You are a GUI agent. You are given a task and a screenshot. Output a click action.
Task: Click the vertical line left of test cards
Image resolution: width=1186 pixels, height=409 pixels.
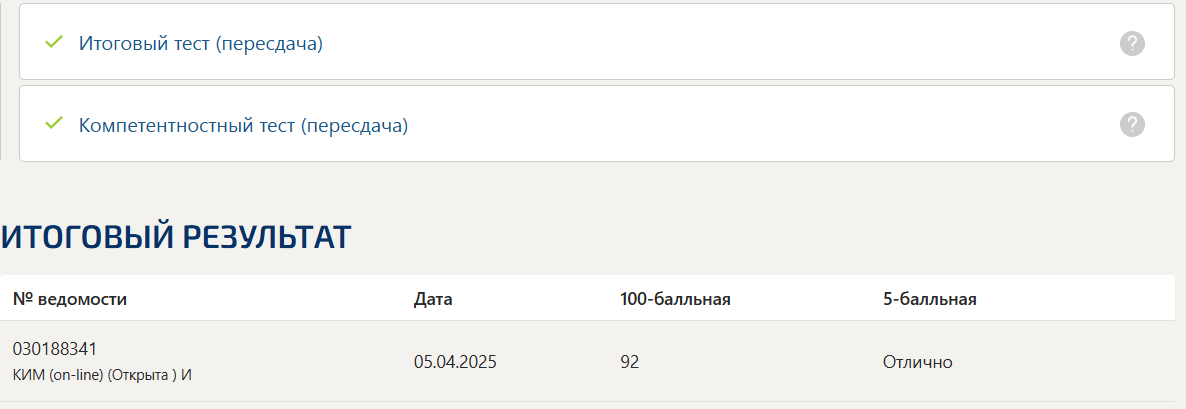(x=1, y=80)
